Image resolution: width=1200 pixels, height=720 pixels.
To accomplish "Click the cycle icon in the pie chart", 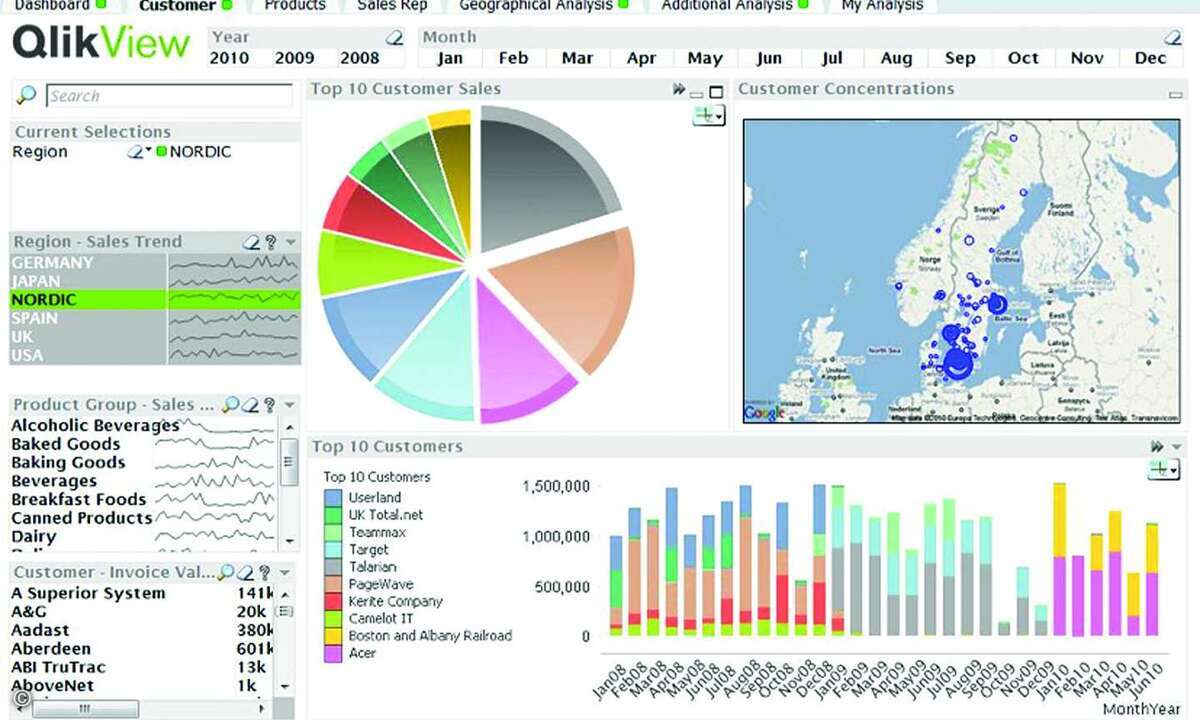I will [709, 116].
